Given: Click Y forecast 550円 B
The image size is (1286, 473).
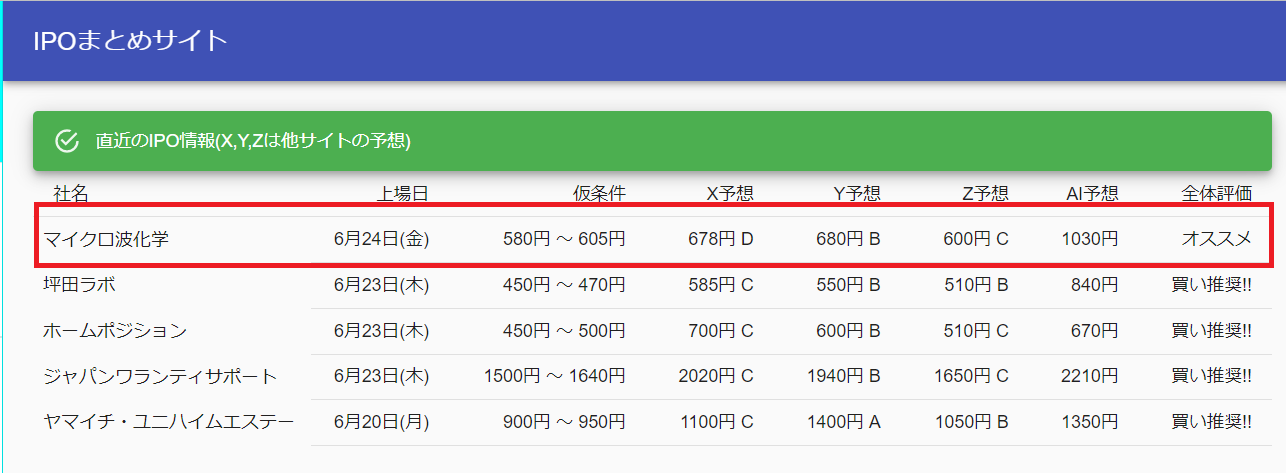Looking at the screenshot, I should 848,285.
